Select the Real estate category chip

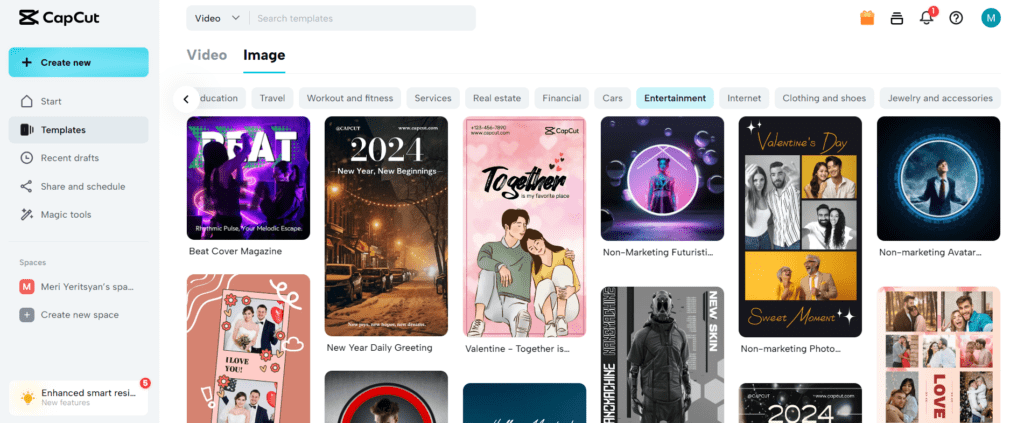click(497, 99)
